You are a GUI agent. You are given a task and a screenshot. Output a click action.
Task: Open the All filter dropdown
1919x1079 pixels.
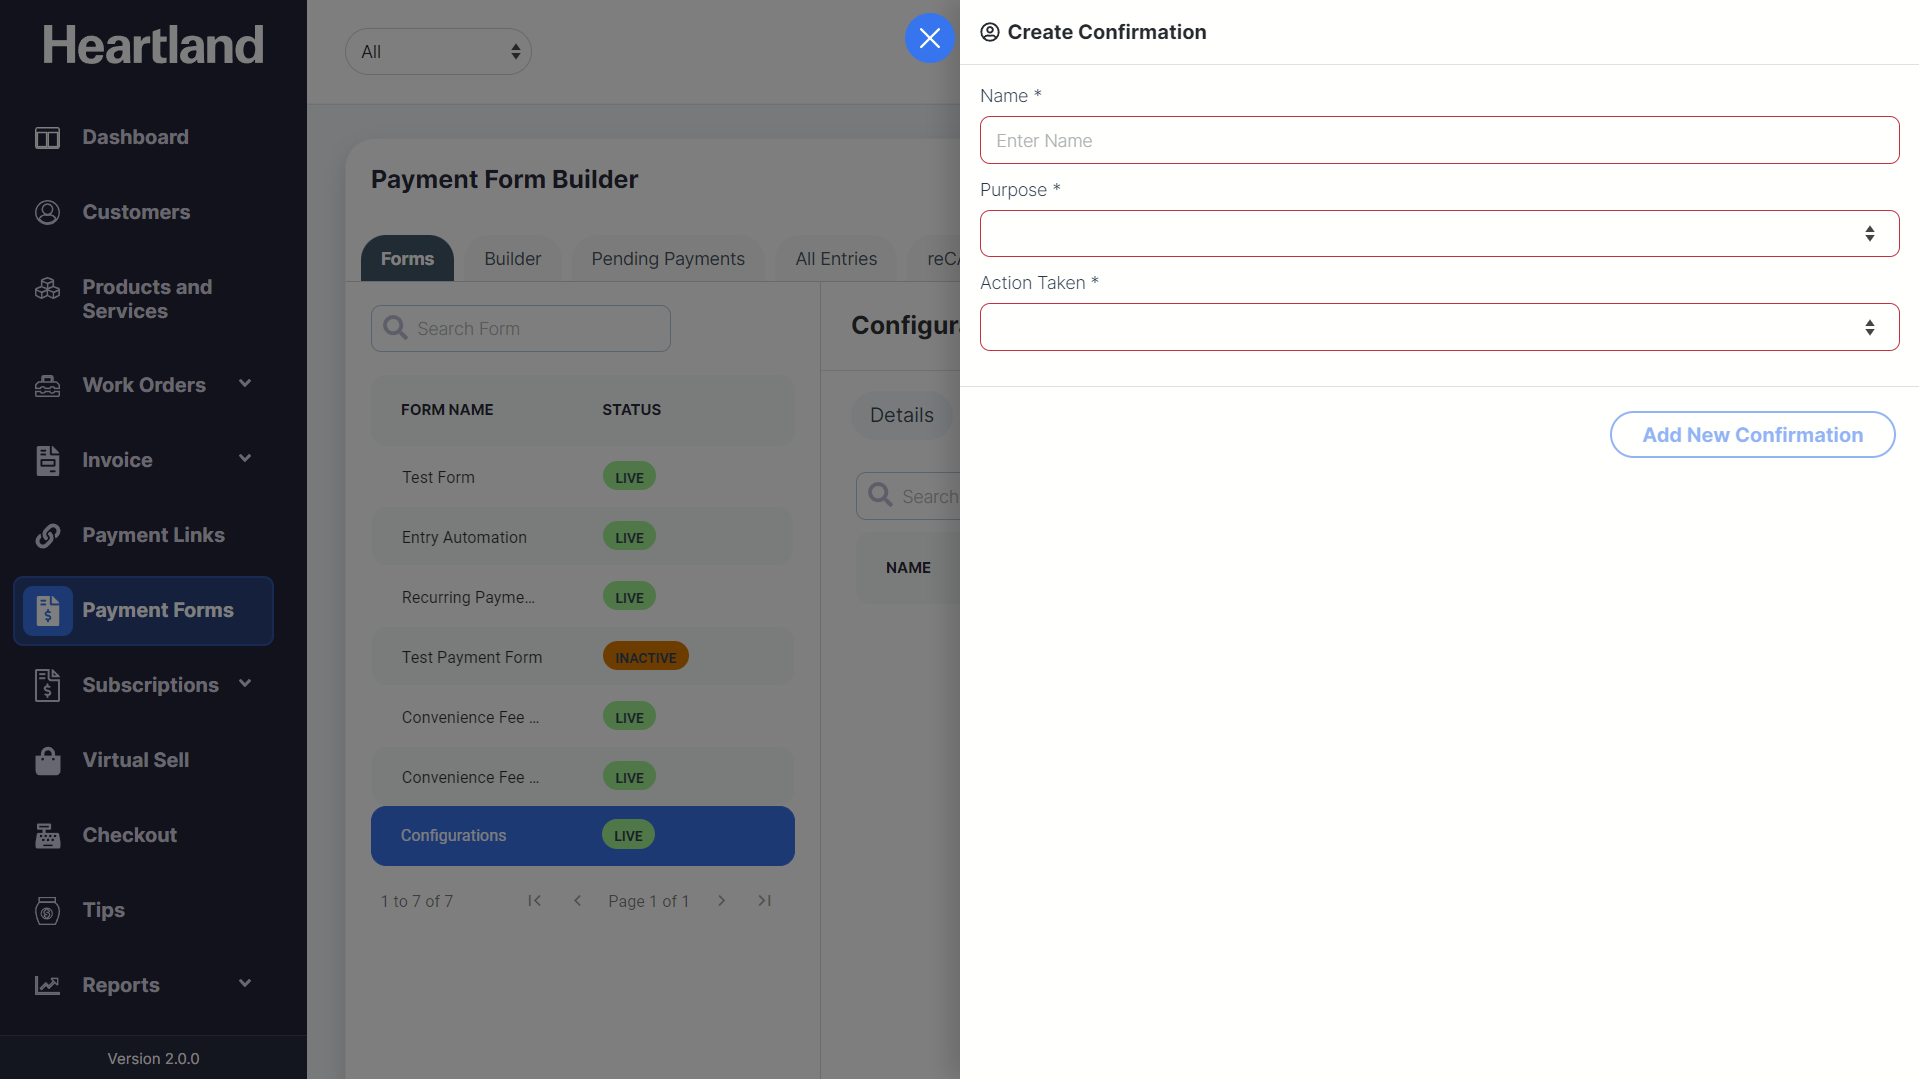tap(438, 52)
